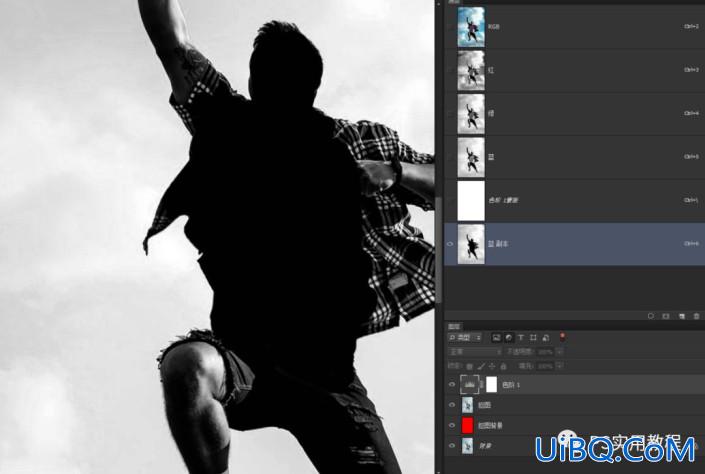This screenshot has width=705, height=474.
Task: Select the white layer mask of 色阶 1
Action: click(x=491, y=385)
